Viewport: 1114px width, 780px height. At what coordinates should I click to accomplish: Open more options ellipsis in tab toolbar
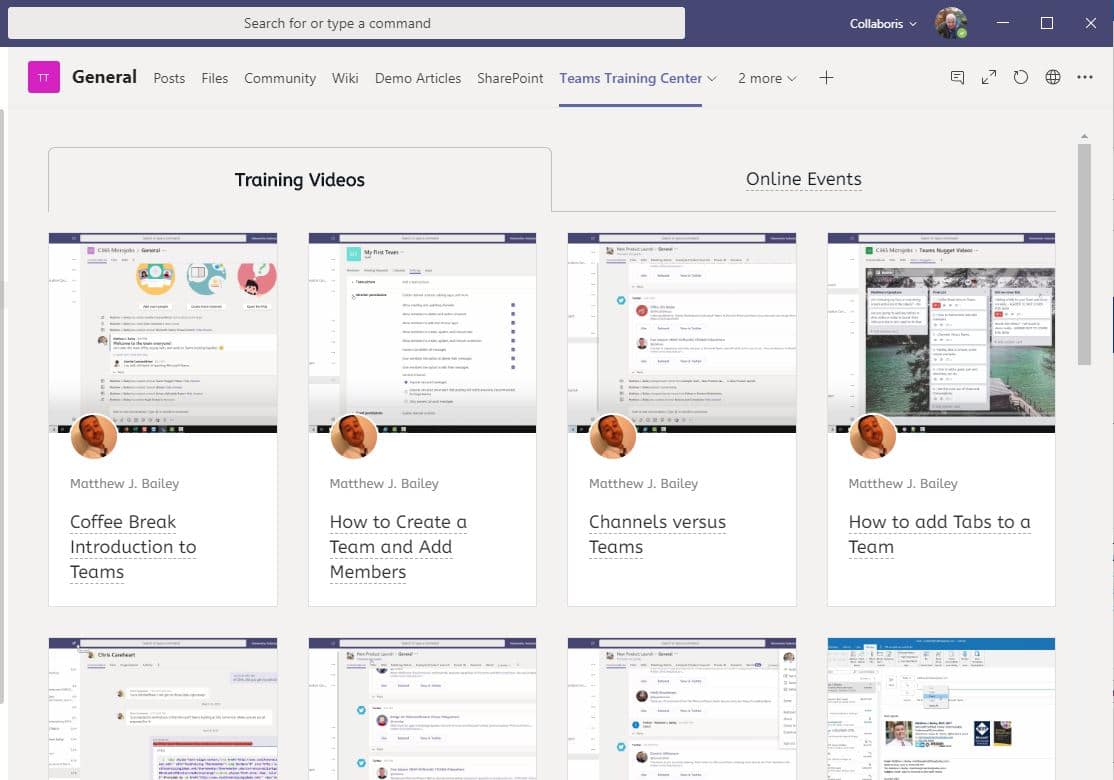pos(1084,77)
